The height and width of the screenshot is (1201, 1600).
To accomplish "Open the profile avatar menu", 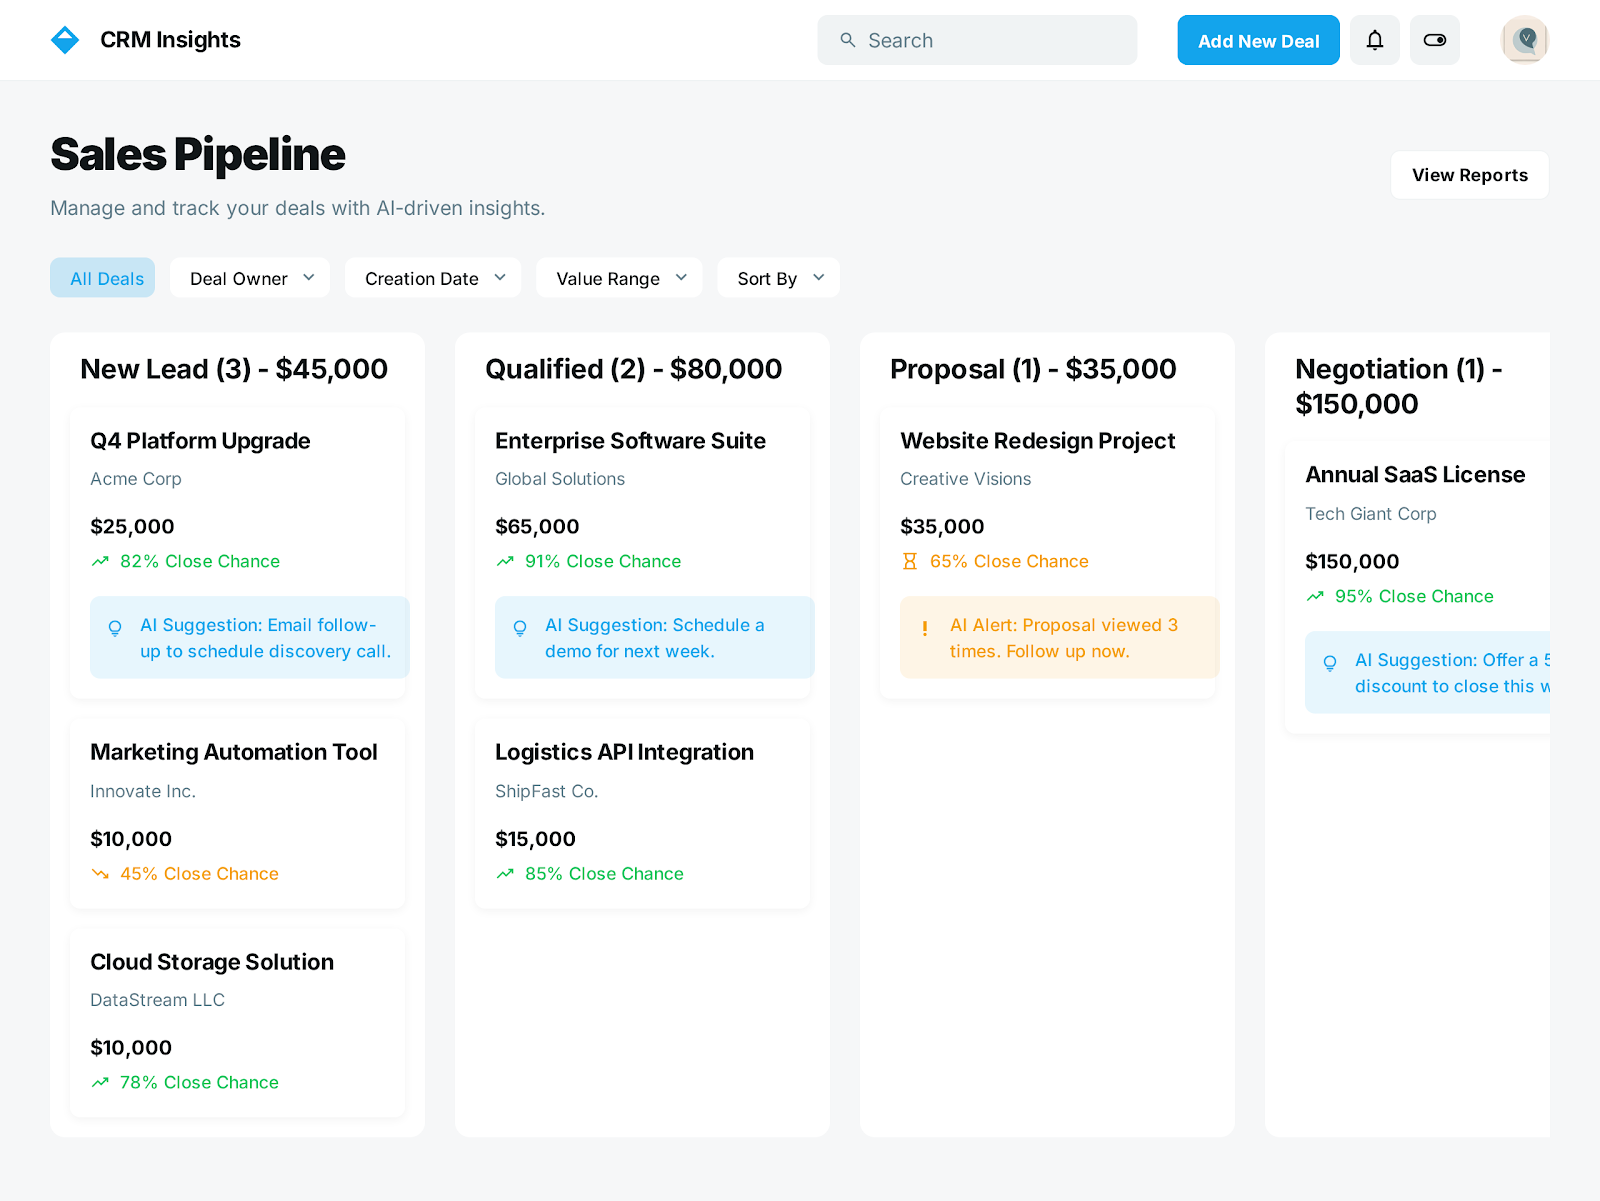I will (1523, 39).
